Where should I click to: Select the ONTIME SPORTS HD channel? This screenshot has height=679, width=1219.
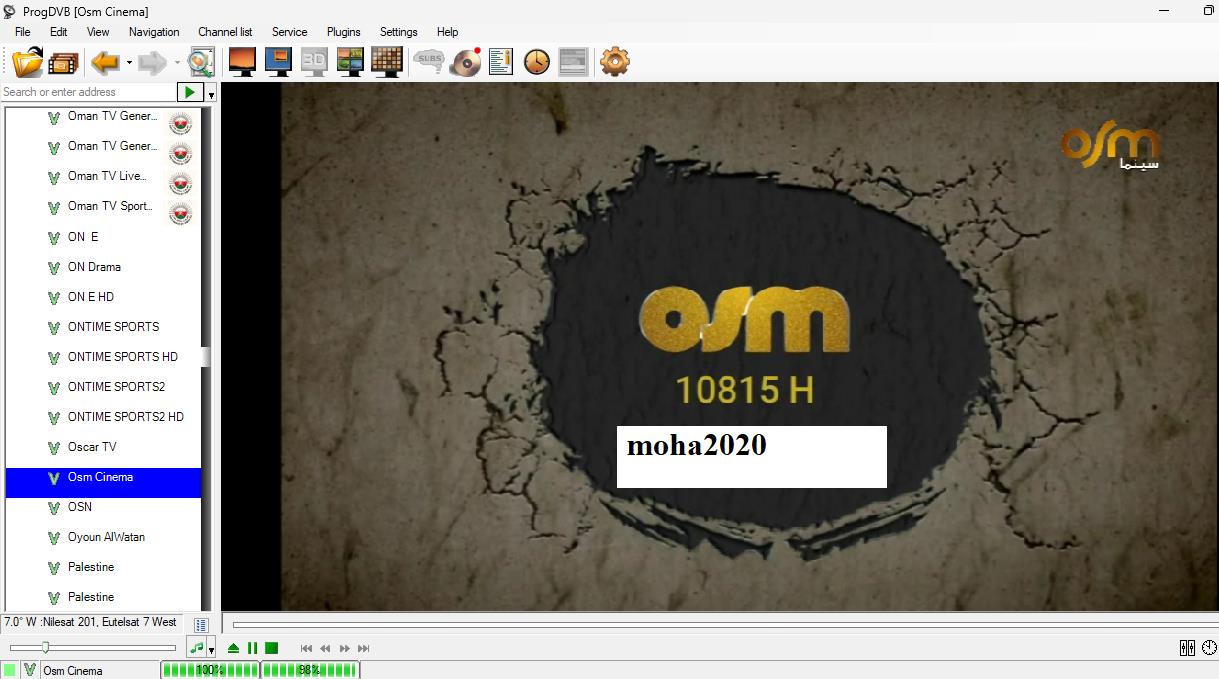[123, 357]
